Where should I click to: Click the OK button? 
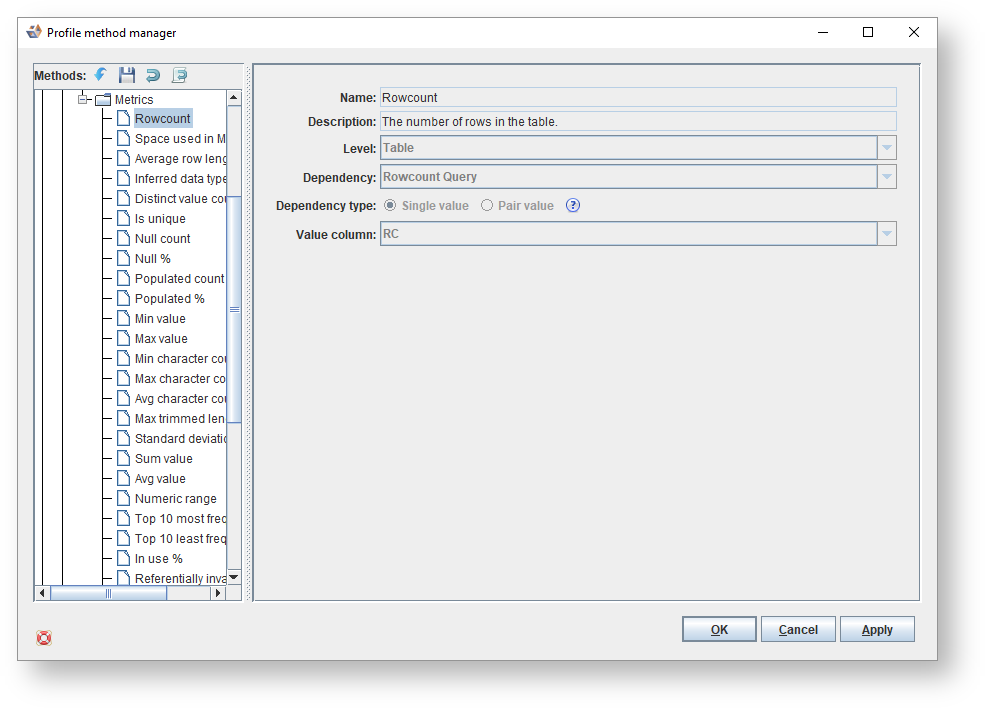719,629
